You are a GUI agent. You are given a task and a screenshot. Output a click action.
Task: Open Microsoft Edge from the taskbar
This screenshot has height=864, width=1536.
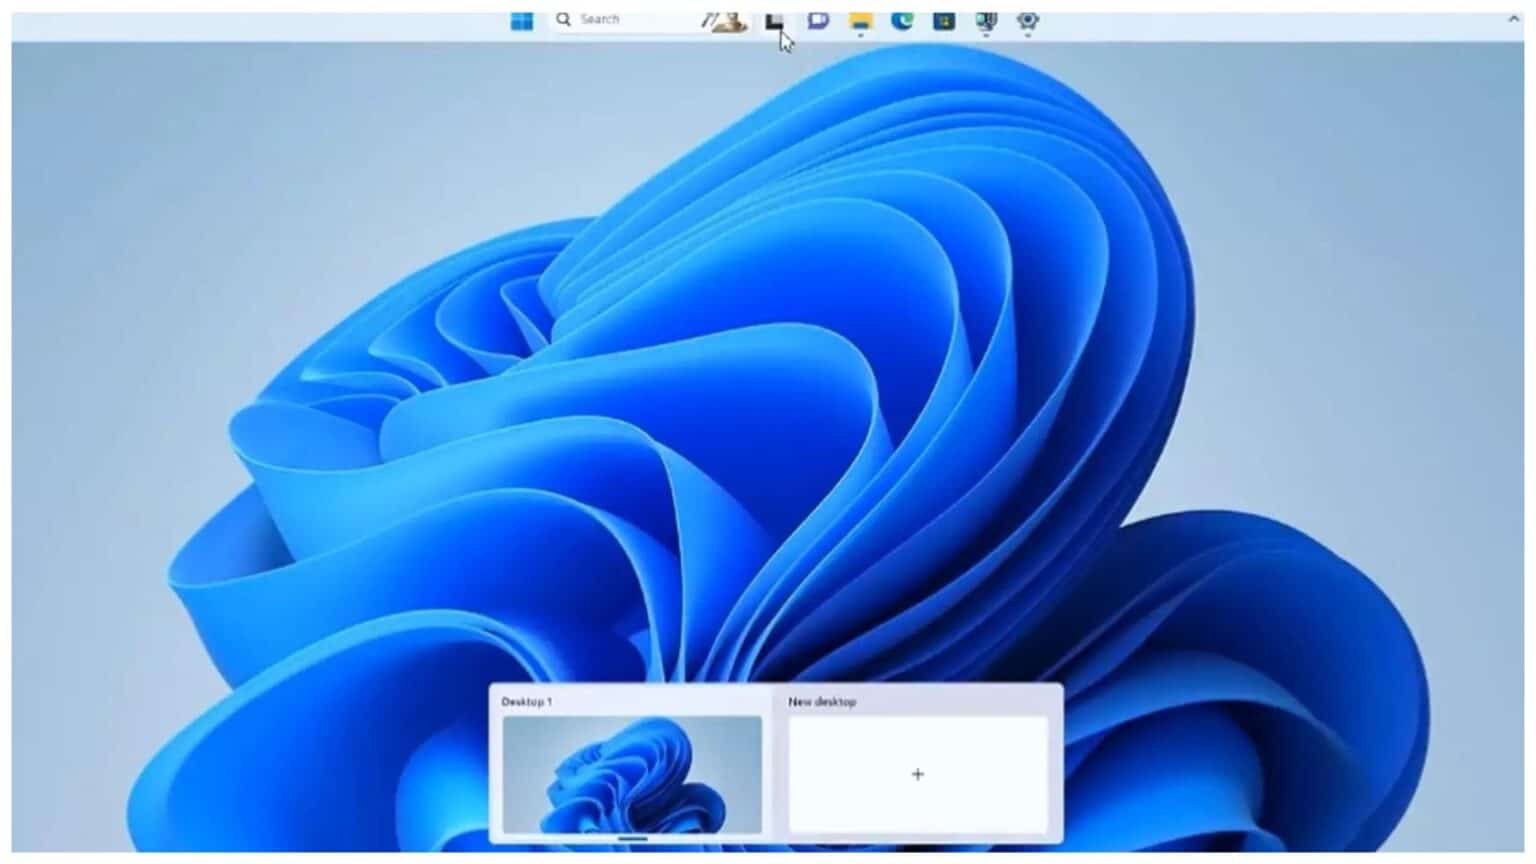[902, 20]
